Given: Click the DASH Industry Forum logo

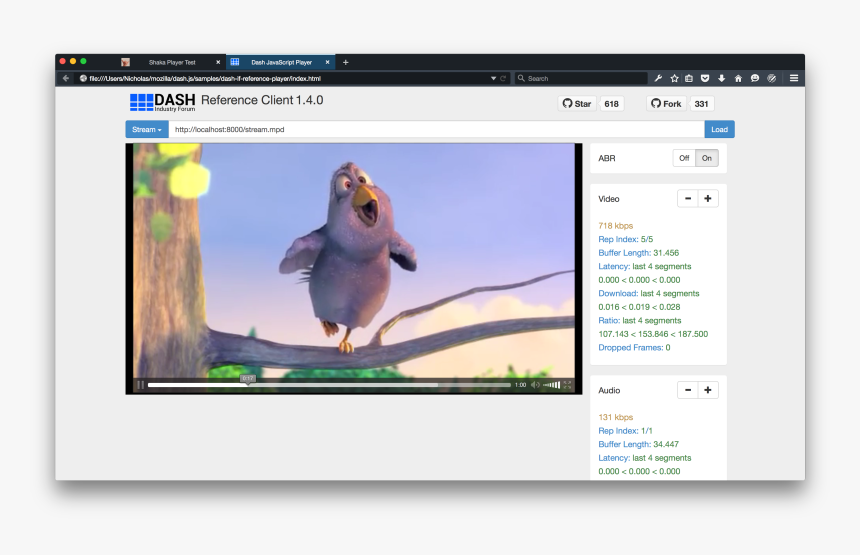Looking at the screenshot, I should (x=162, y=102).
